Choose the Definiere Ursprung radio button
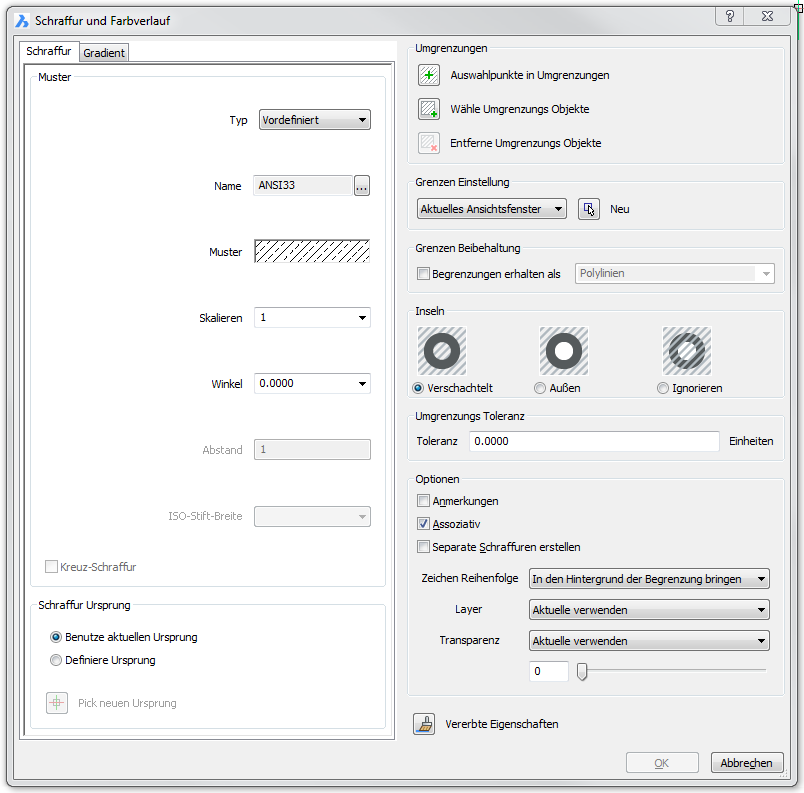 (56, 660)
